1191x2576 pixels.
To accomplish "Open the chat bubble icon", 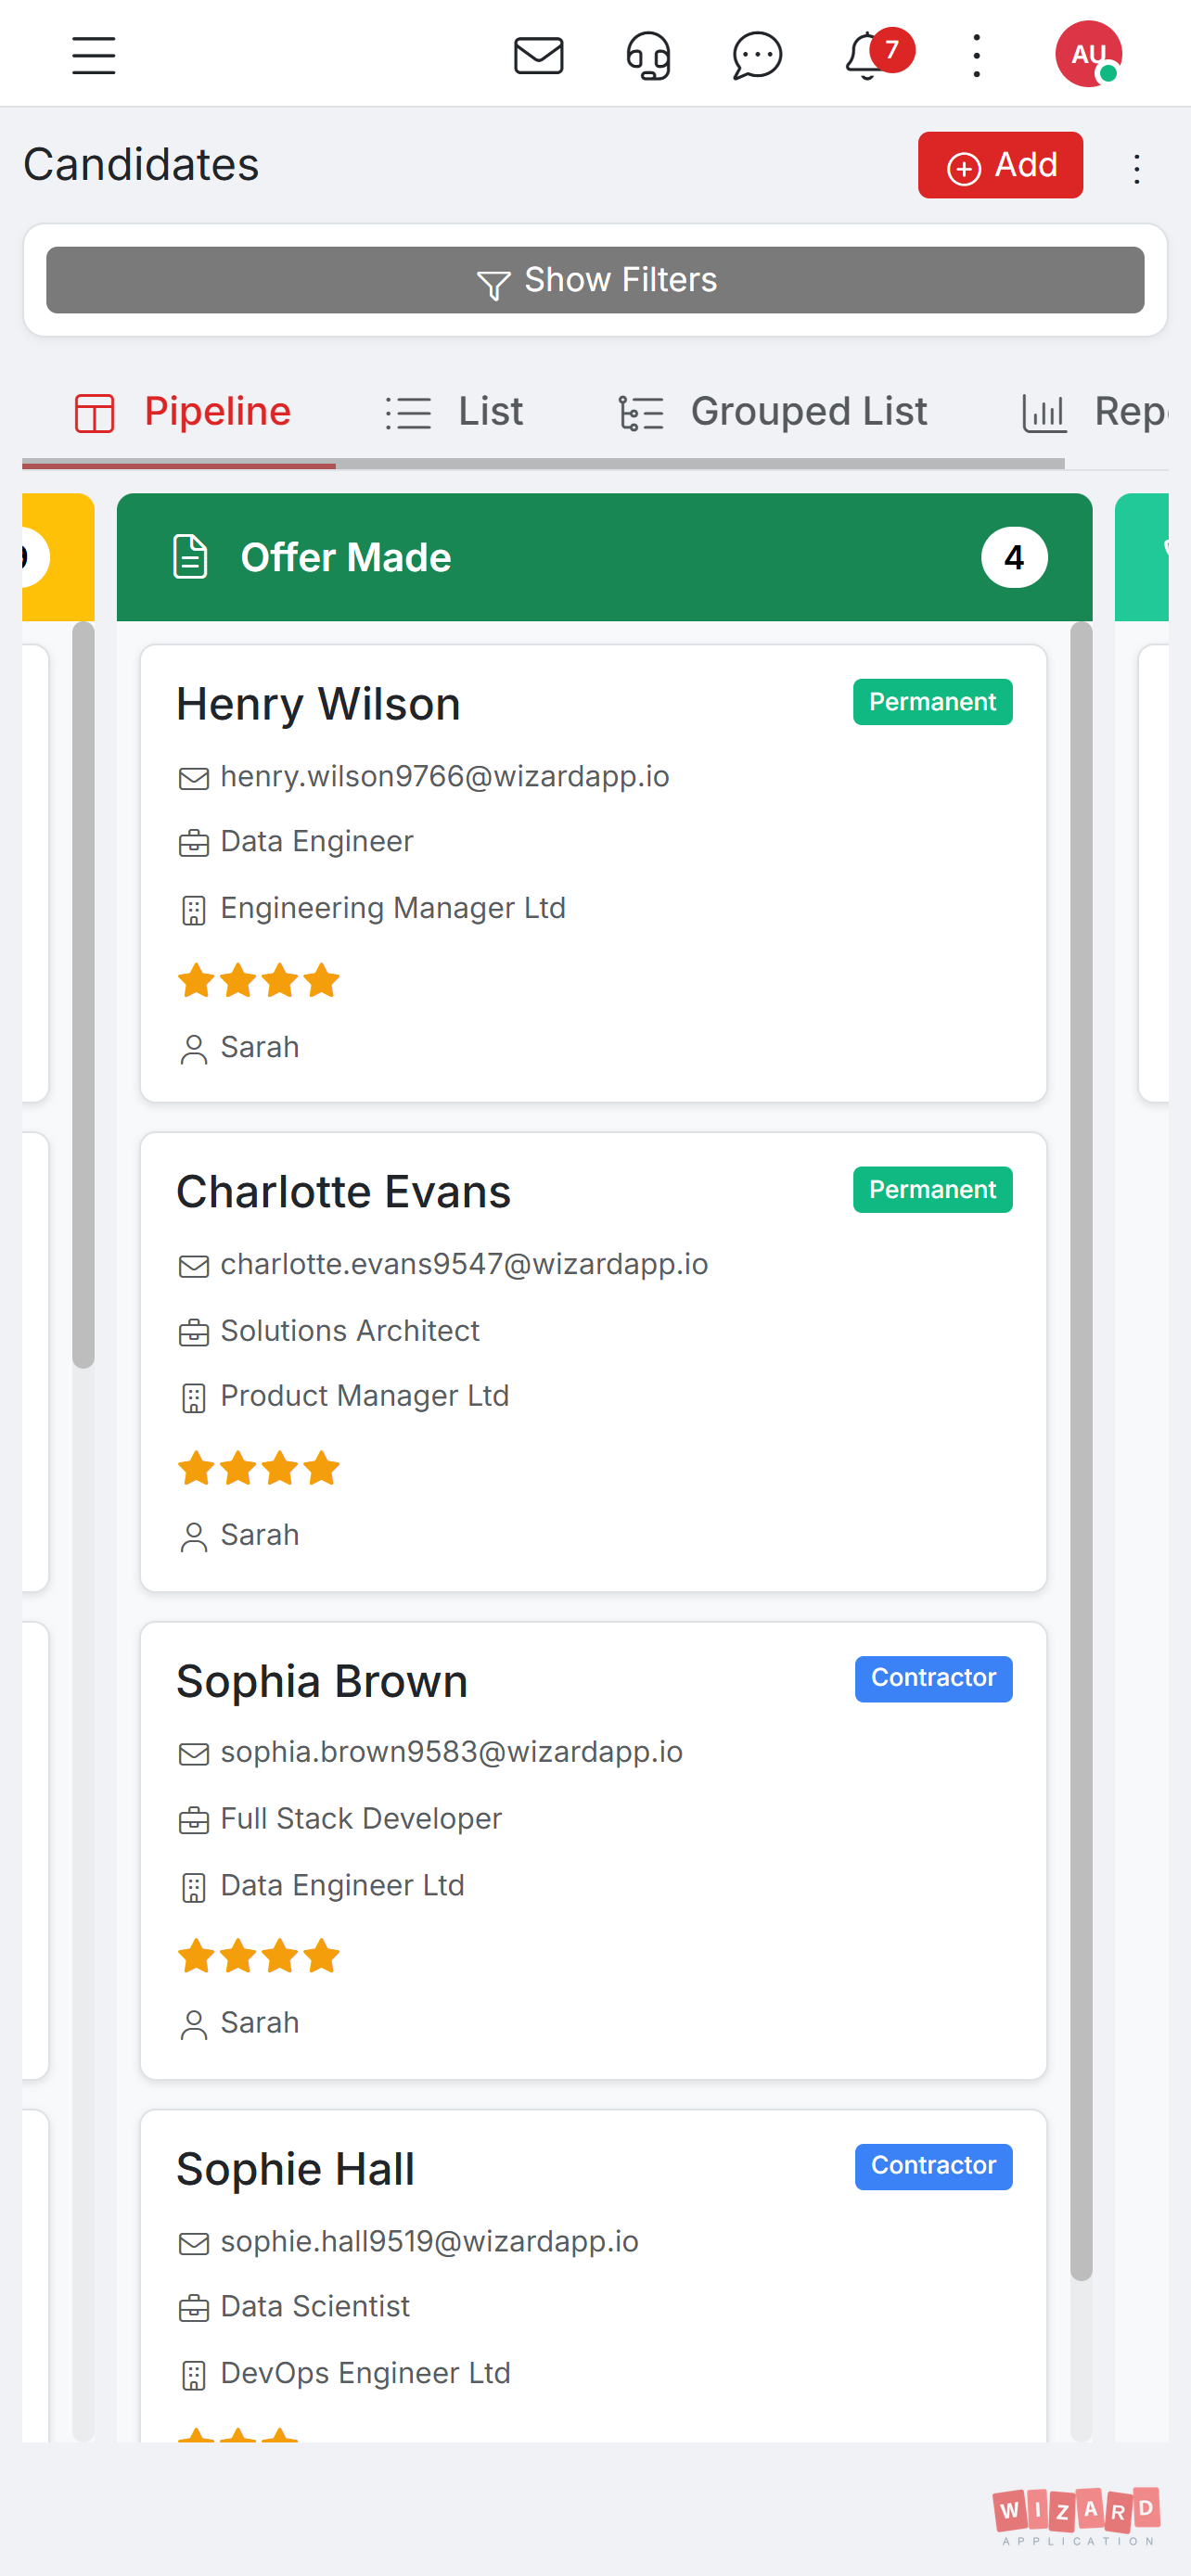I will click(757, 55).
